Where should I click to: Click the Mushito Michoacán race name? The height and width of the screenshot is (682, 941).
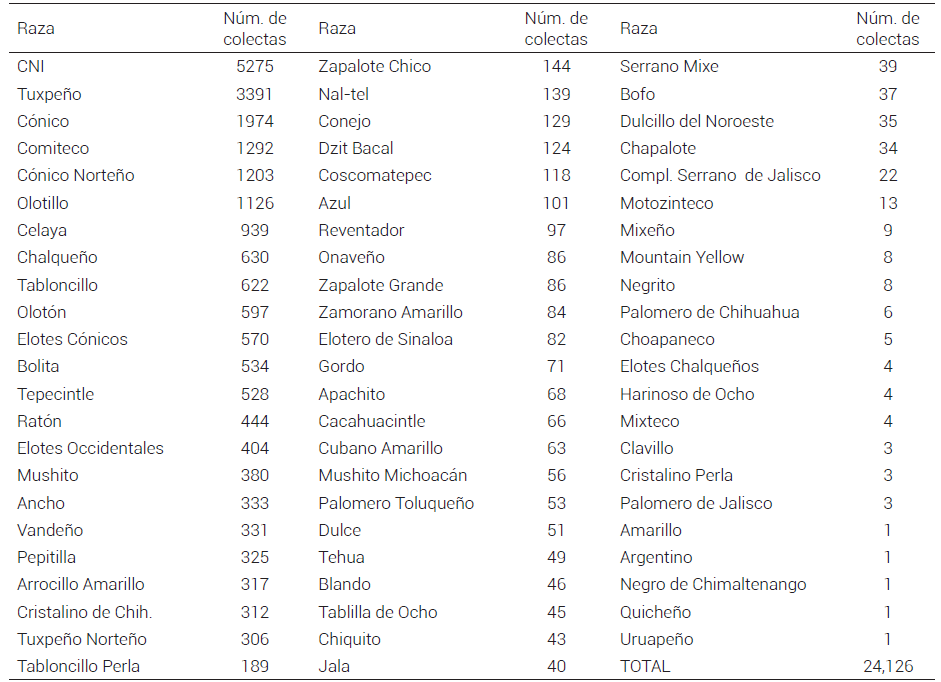[392, 475]
